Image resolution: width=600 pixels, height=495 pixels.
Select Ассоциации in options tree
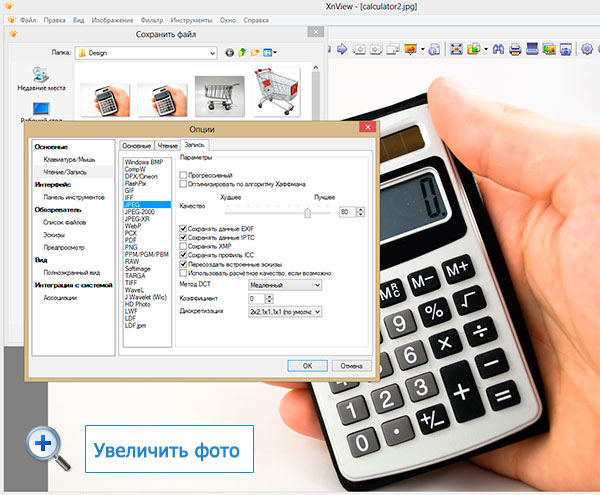click(x=60, y=298)
